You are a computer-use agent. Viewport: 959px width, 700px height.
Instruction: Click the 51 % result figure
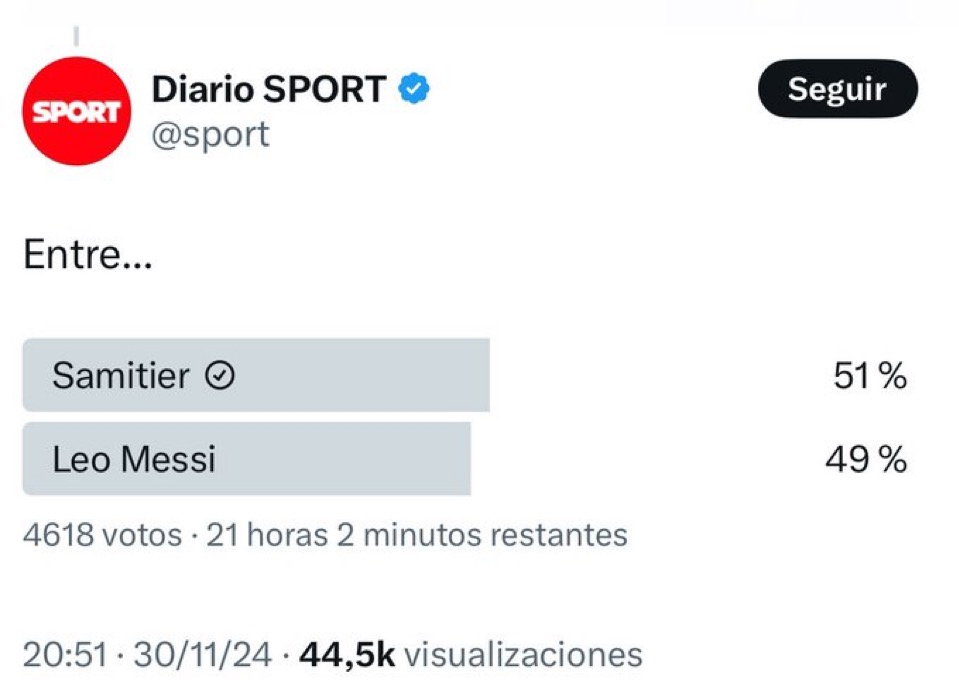[869, 376]
